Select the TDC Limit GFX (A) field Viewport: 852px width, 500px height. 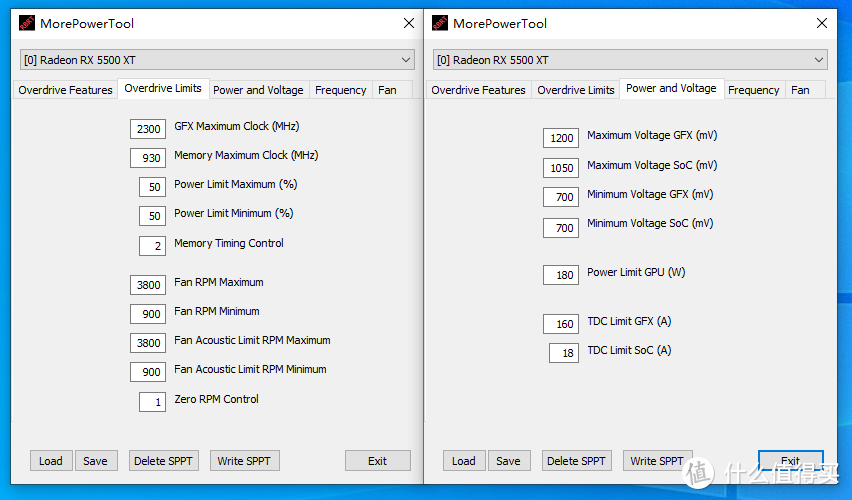[x=561, y=324]
